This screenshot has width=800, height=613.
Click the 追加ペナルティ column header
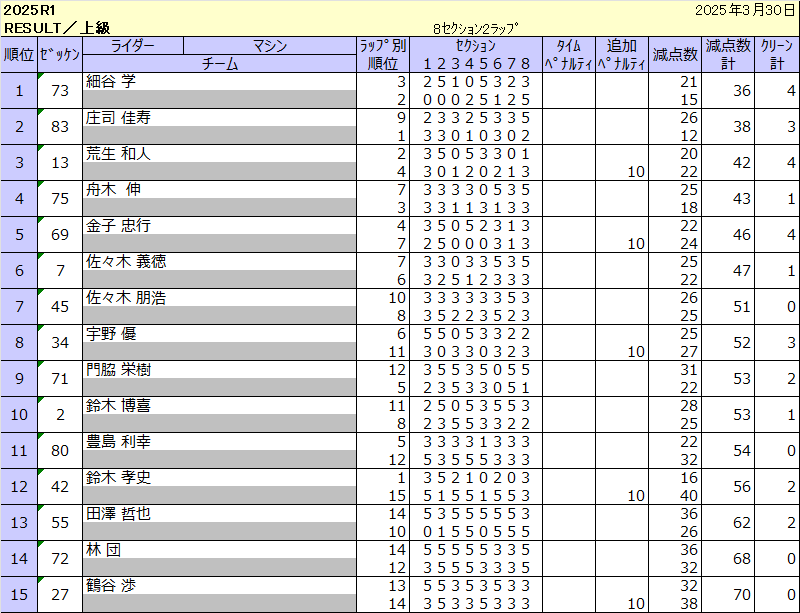point(622,54)
